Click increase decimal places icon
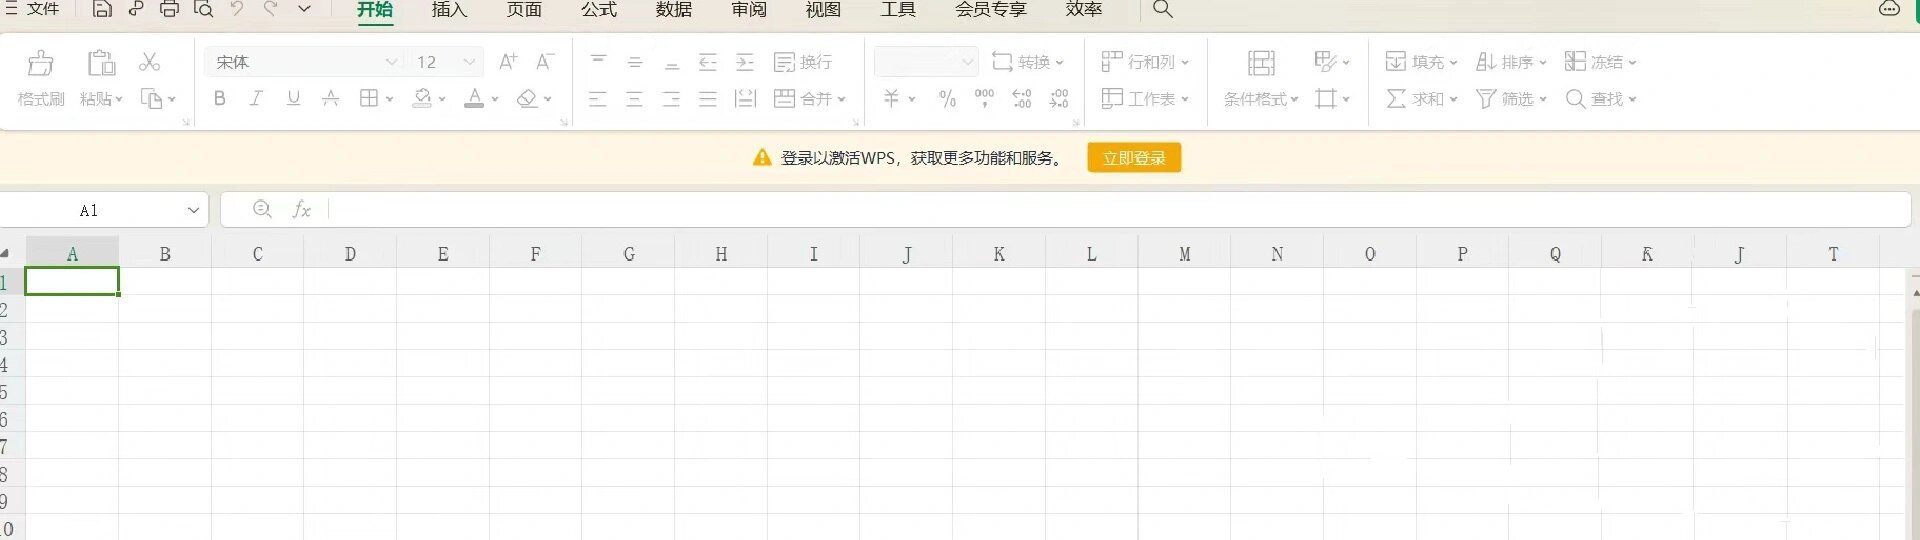Viewport: 1920px width, 540px height. (1022, 98)
